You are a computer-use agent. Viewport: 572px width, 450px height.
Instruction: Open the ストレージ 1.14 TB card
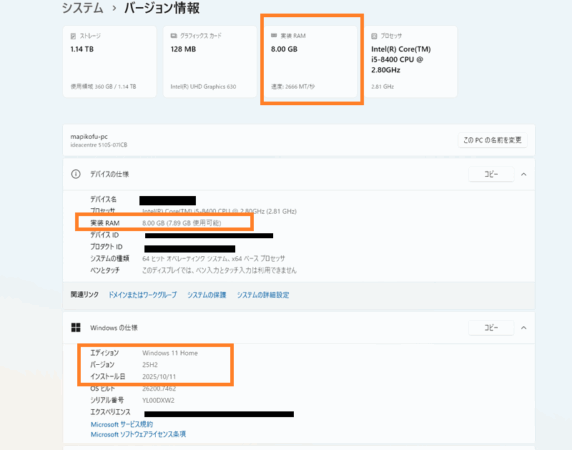[x=109, y=61]
